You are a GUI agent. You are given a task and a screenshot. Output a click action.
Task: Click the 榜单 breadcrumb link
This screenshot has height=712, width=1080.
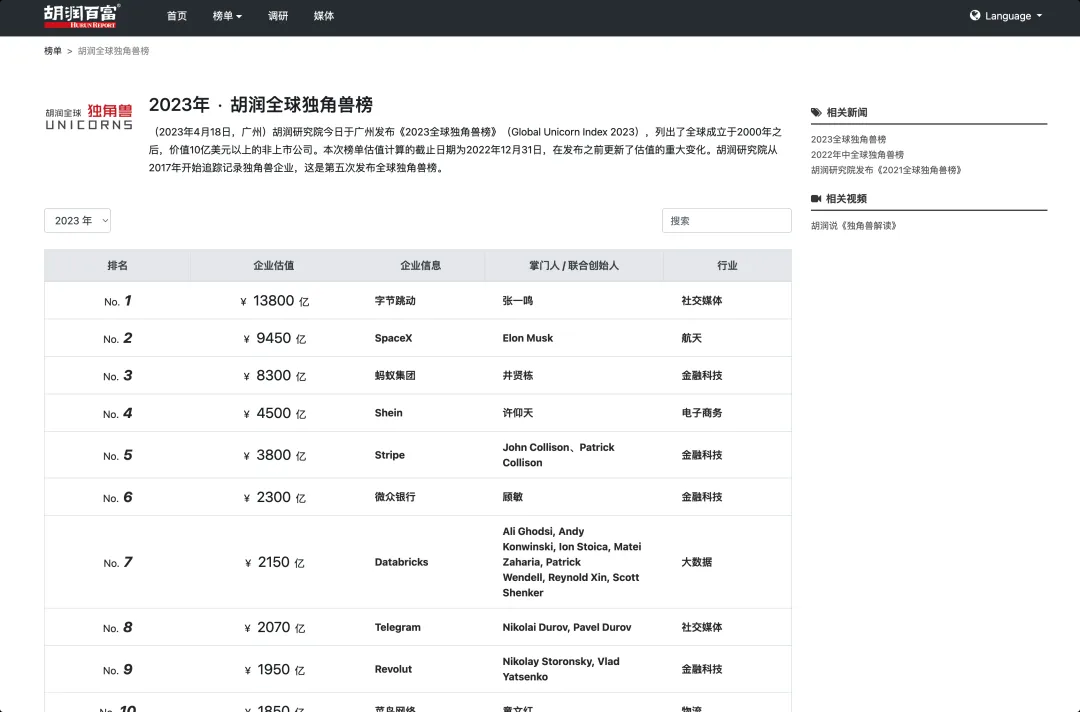(53, 51)
